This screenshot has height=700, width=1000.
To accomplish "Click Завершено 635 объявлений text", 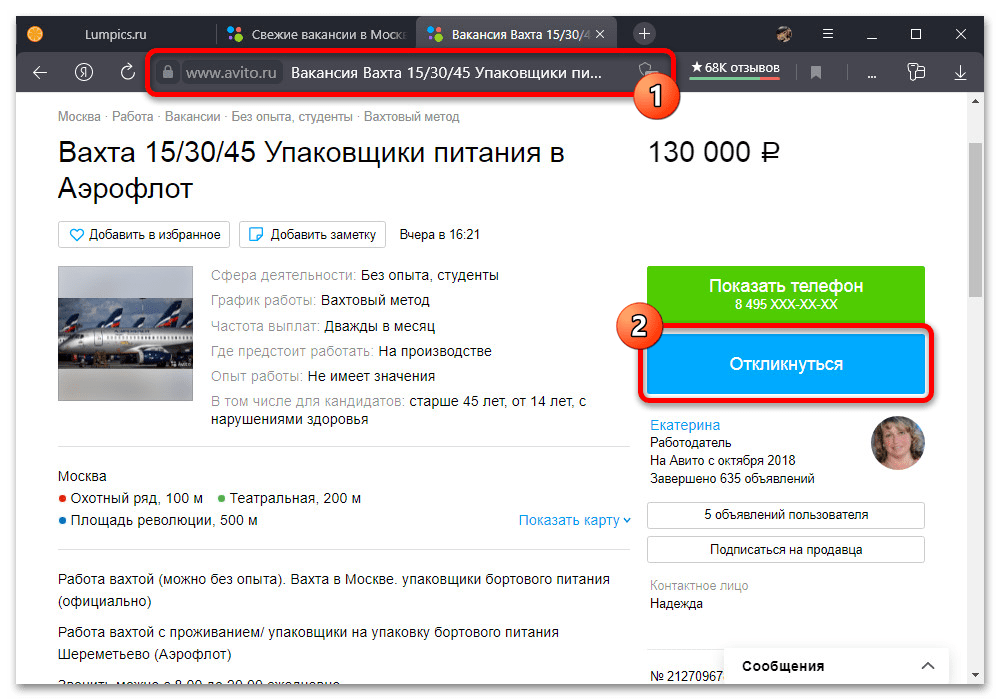I will pos(732,479).
